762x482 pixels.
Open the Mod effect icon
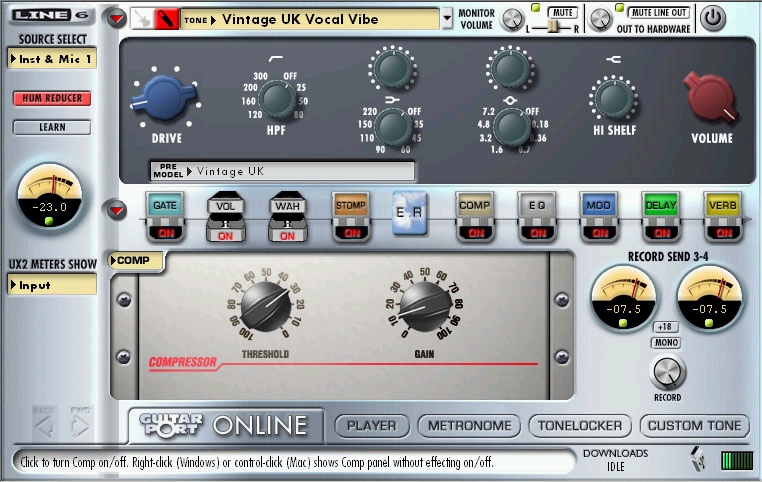[x=599, y=206]
